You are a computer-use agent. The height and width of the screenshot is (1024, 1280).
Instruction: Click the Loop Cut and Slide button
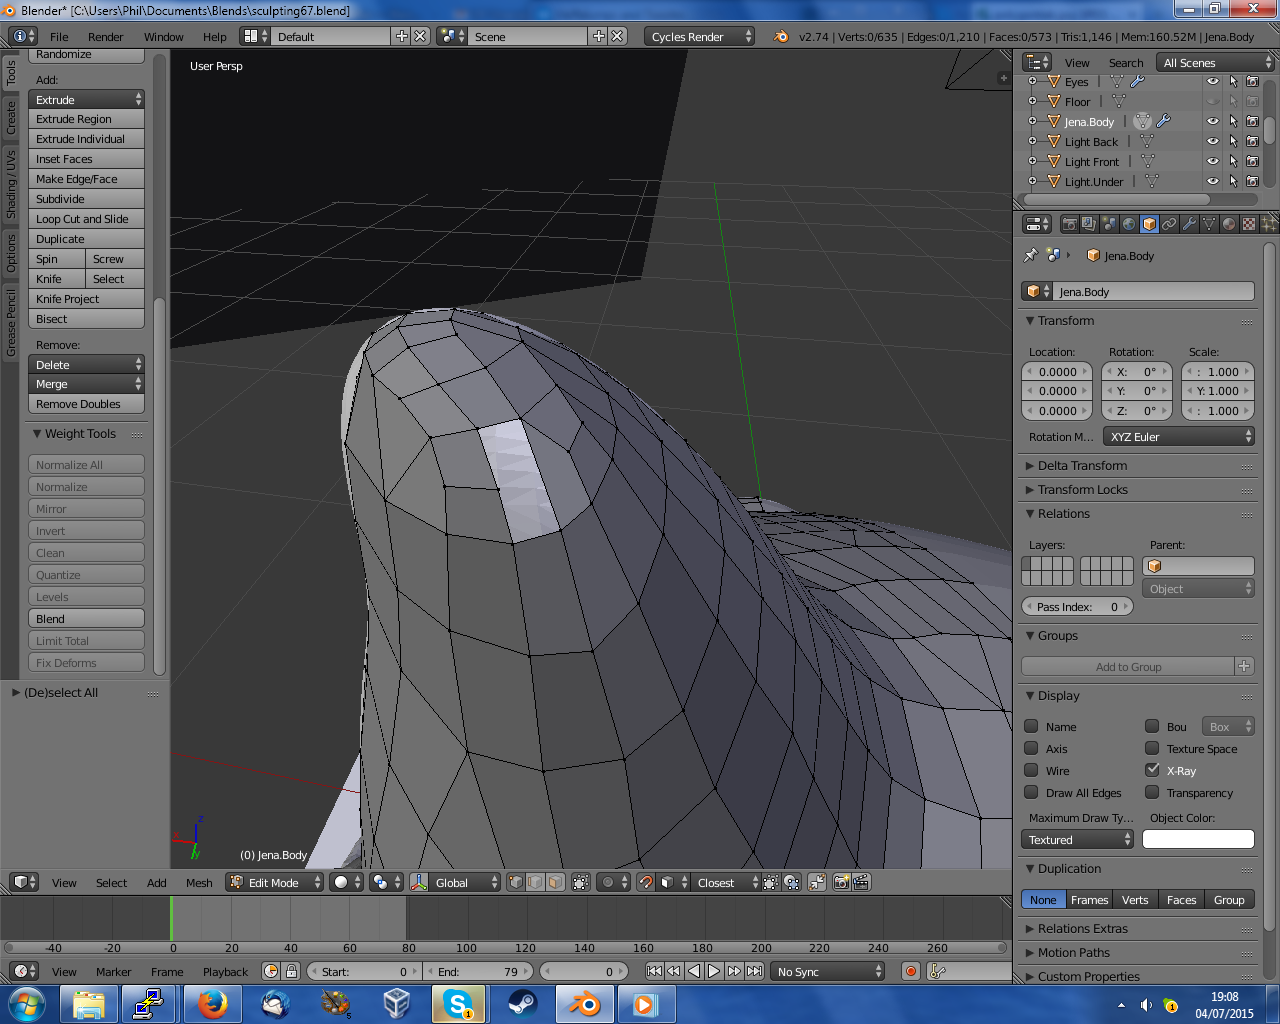[x=86, y=219]
